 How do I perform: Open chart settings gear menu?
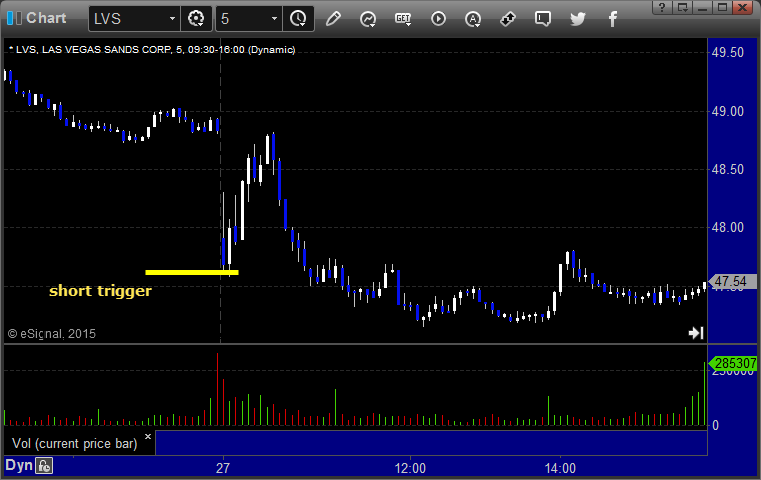click(x=196, y=19)
